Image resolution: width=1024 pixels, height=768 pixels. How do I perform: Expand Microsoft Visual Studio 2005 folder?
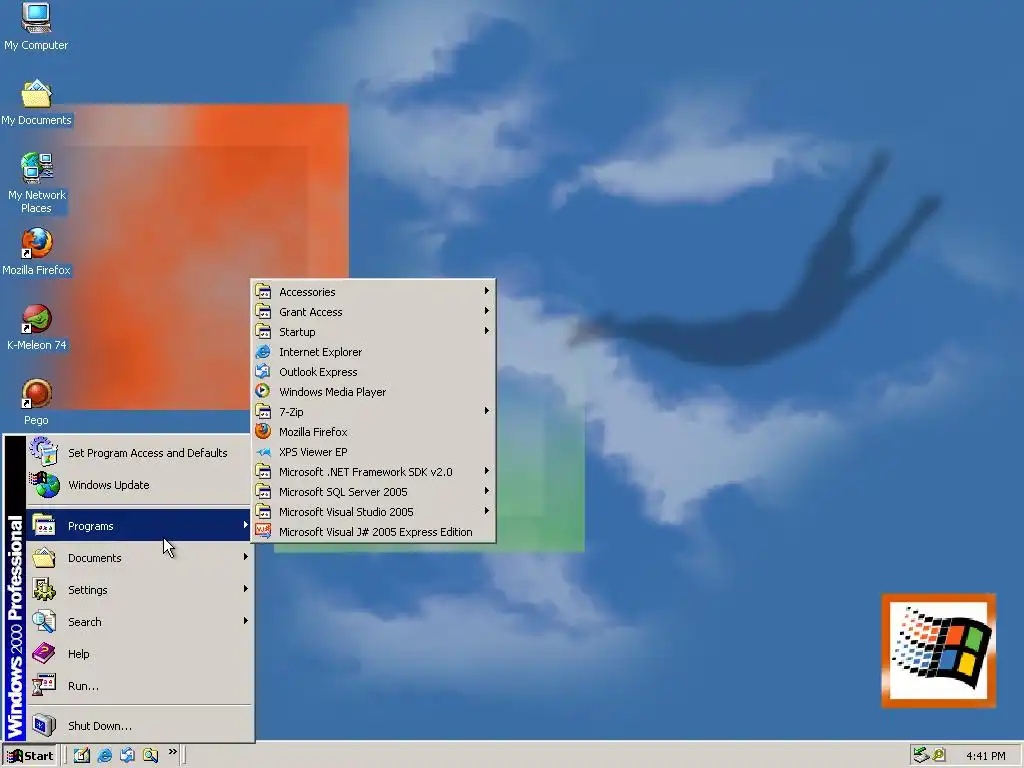[373, 512]
